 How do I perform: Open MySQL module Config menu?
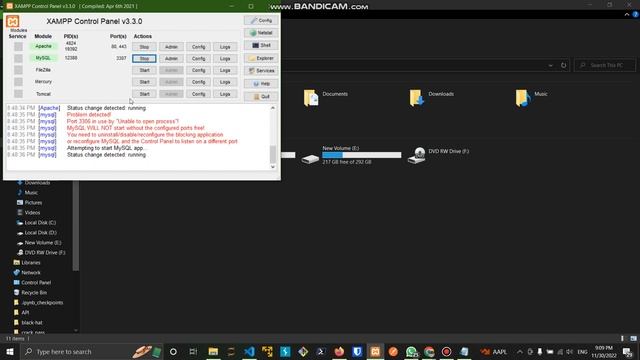point(198,58)
